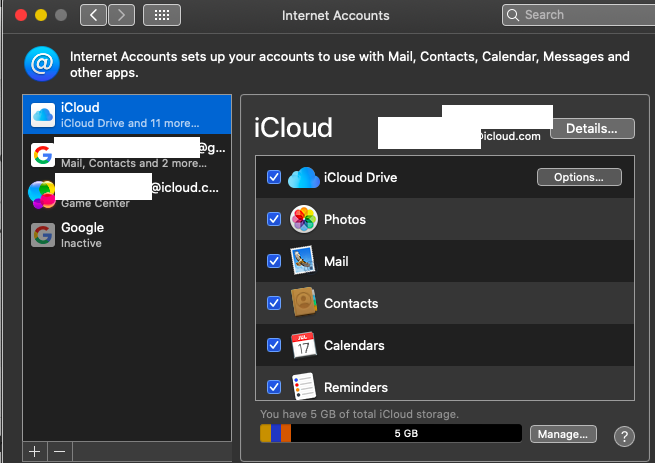
Task: Click the red close window button
Action: tap(21, 15)
